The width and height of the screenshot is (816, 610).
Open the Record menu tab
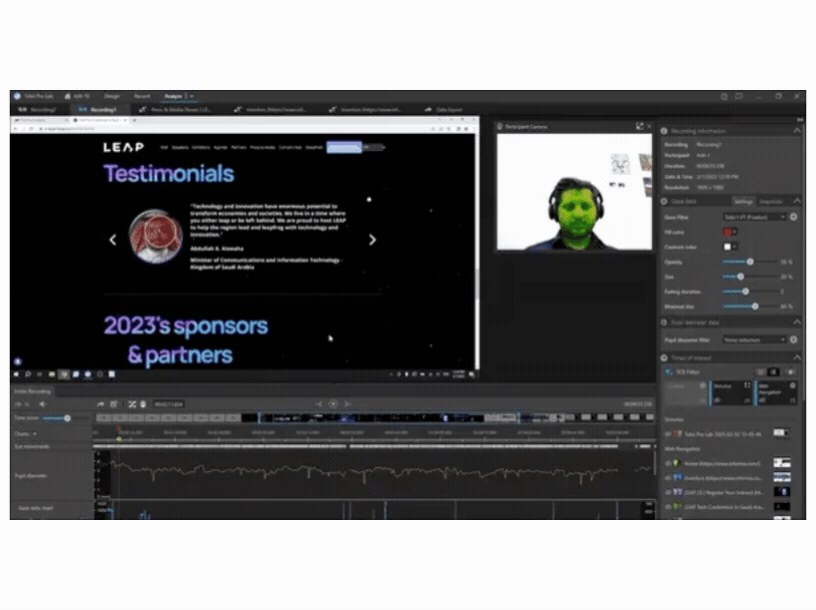pyautogui.click(x=142, y=96)
